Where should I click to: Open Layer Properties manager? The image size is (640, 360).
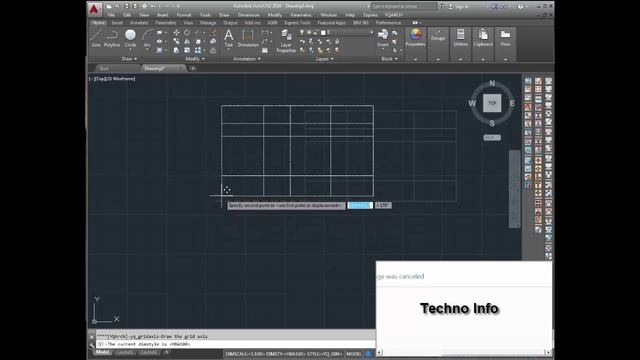[286, 41]
